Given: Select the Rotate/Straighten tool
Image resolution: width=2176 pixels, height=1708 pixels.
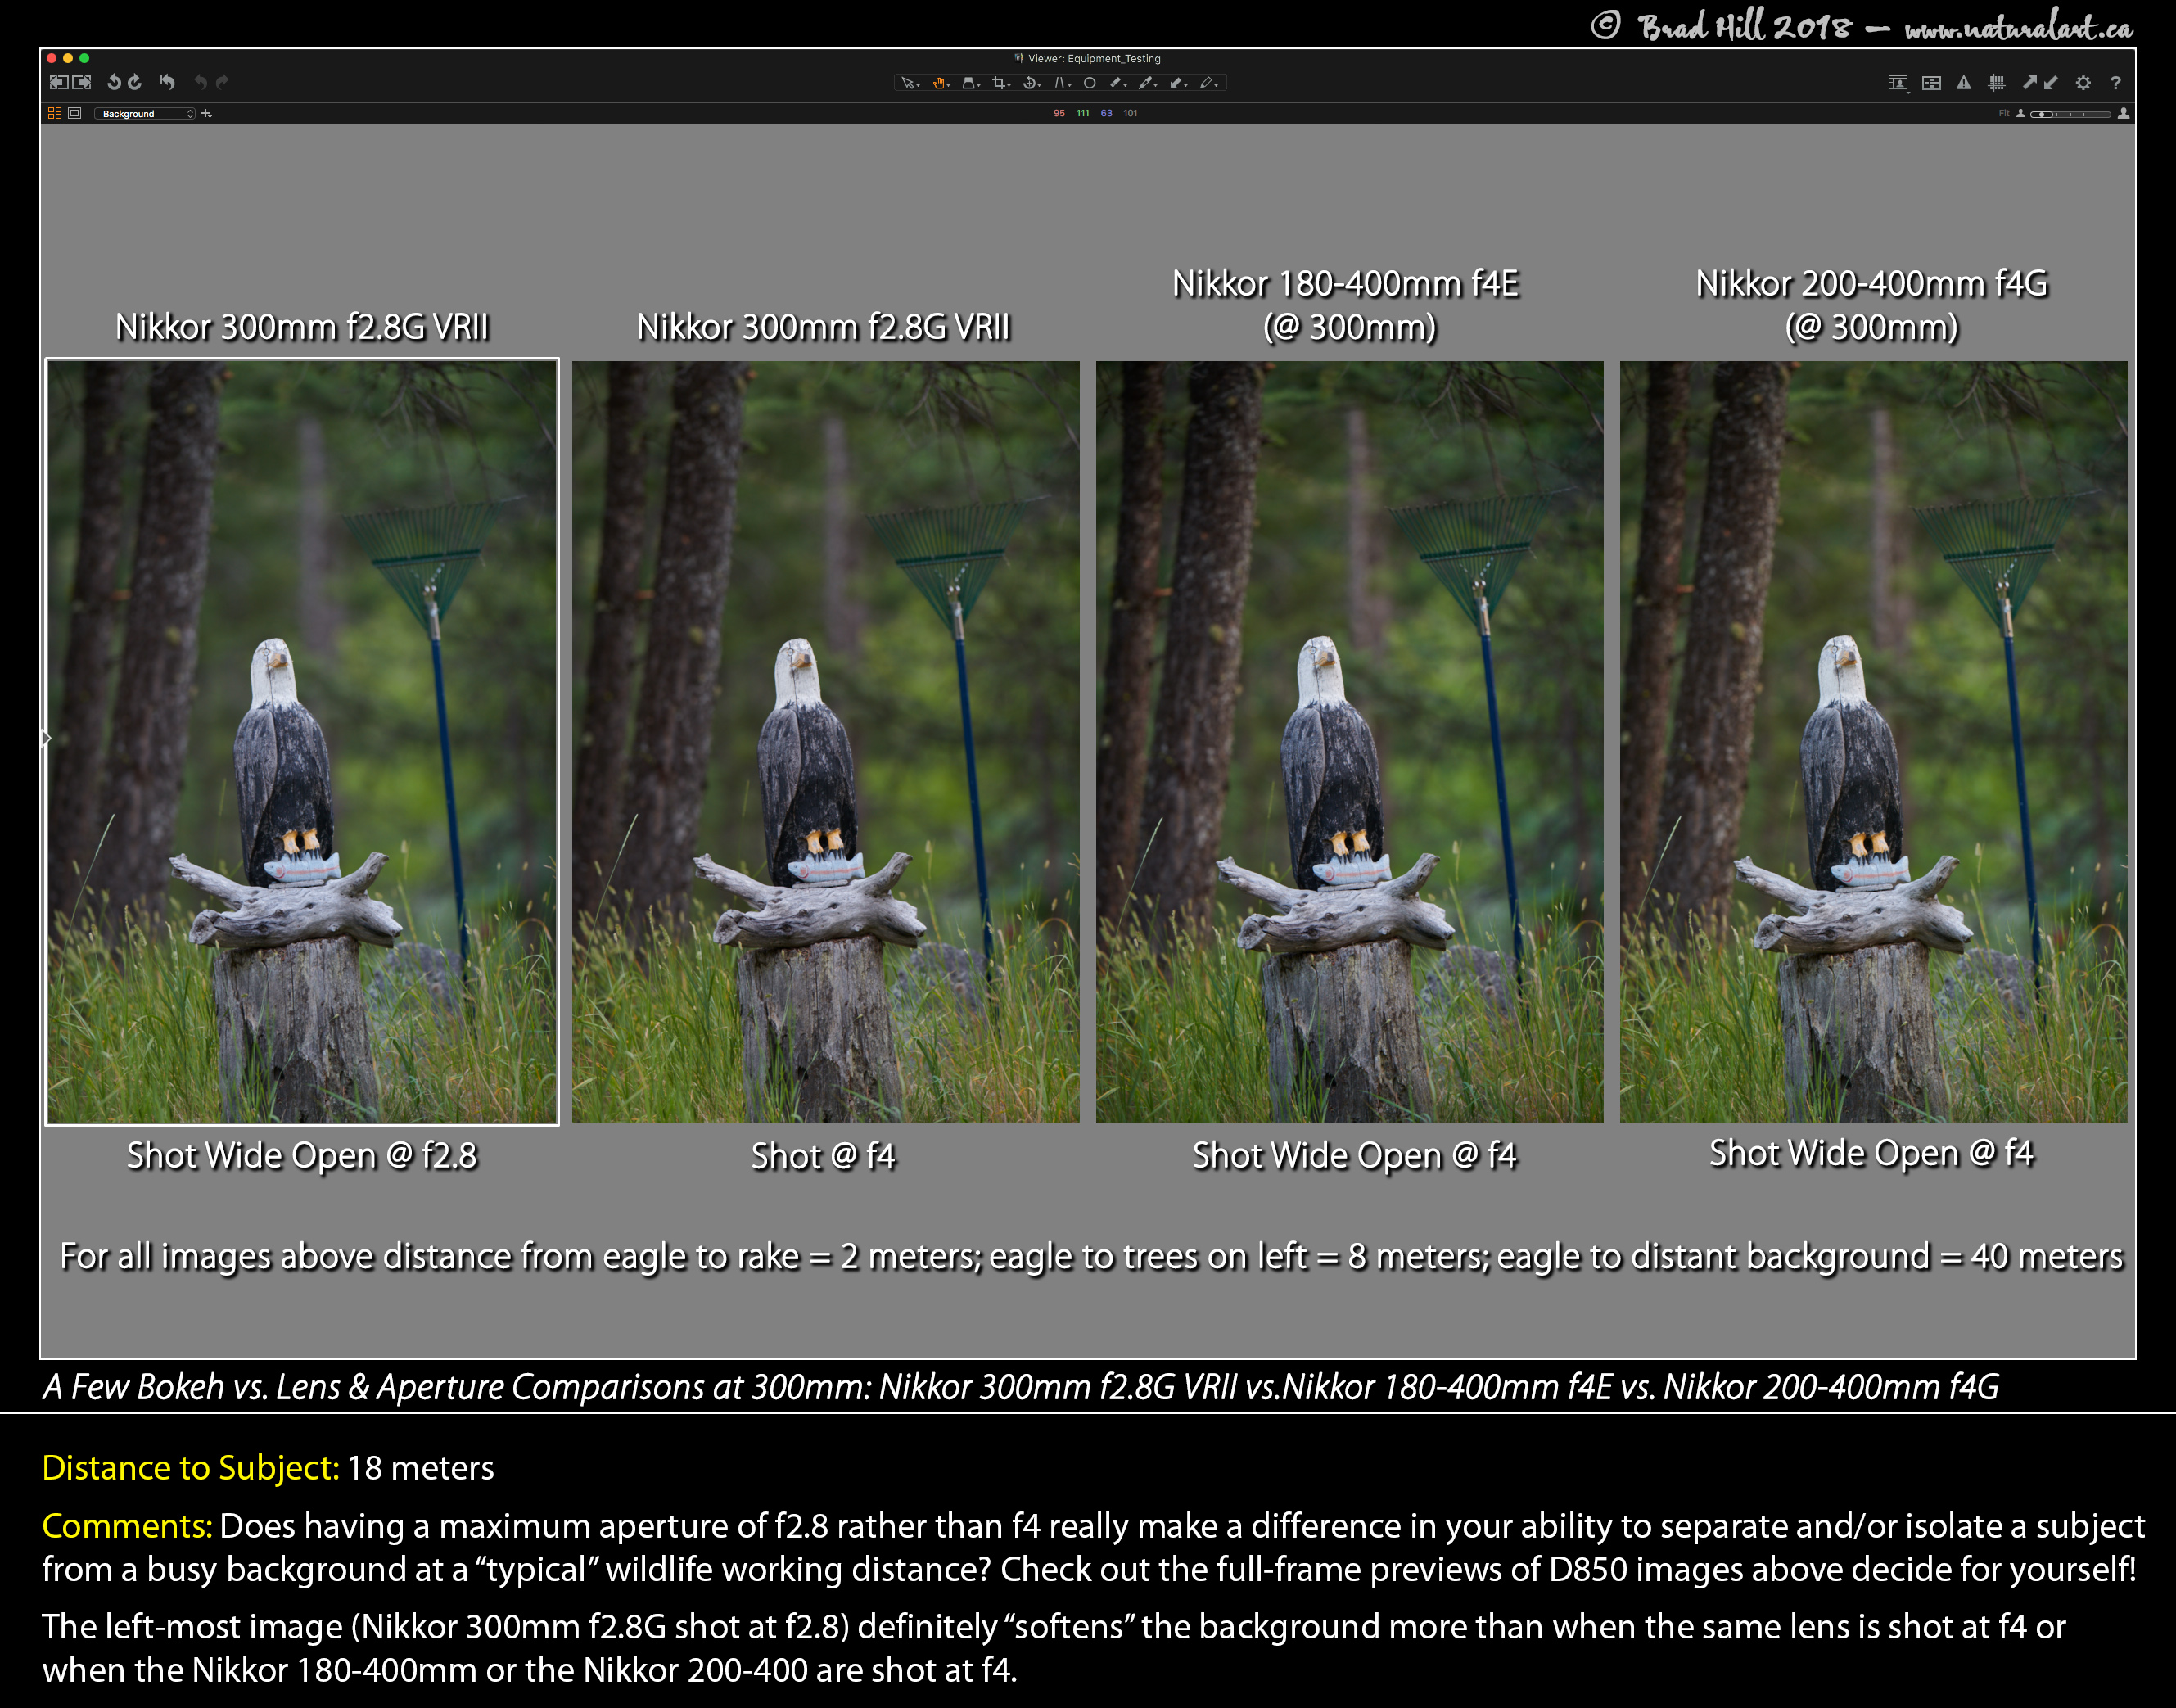Looking at the screenshot, I should point(1029,83).
